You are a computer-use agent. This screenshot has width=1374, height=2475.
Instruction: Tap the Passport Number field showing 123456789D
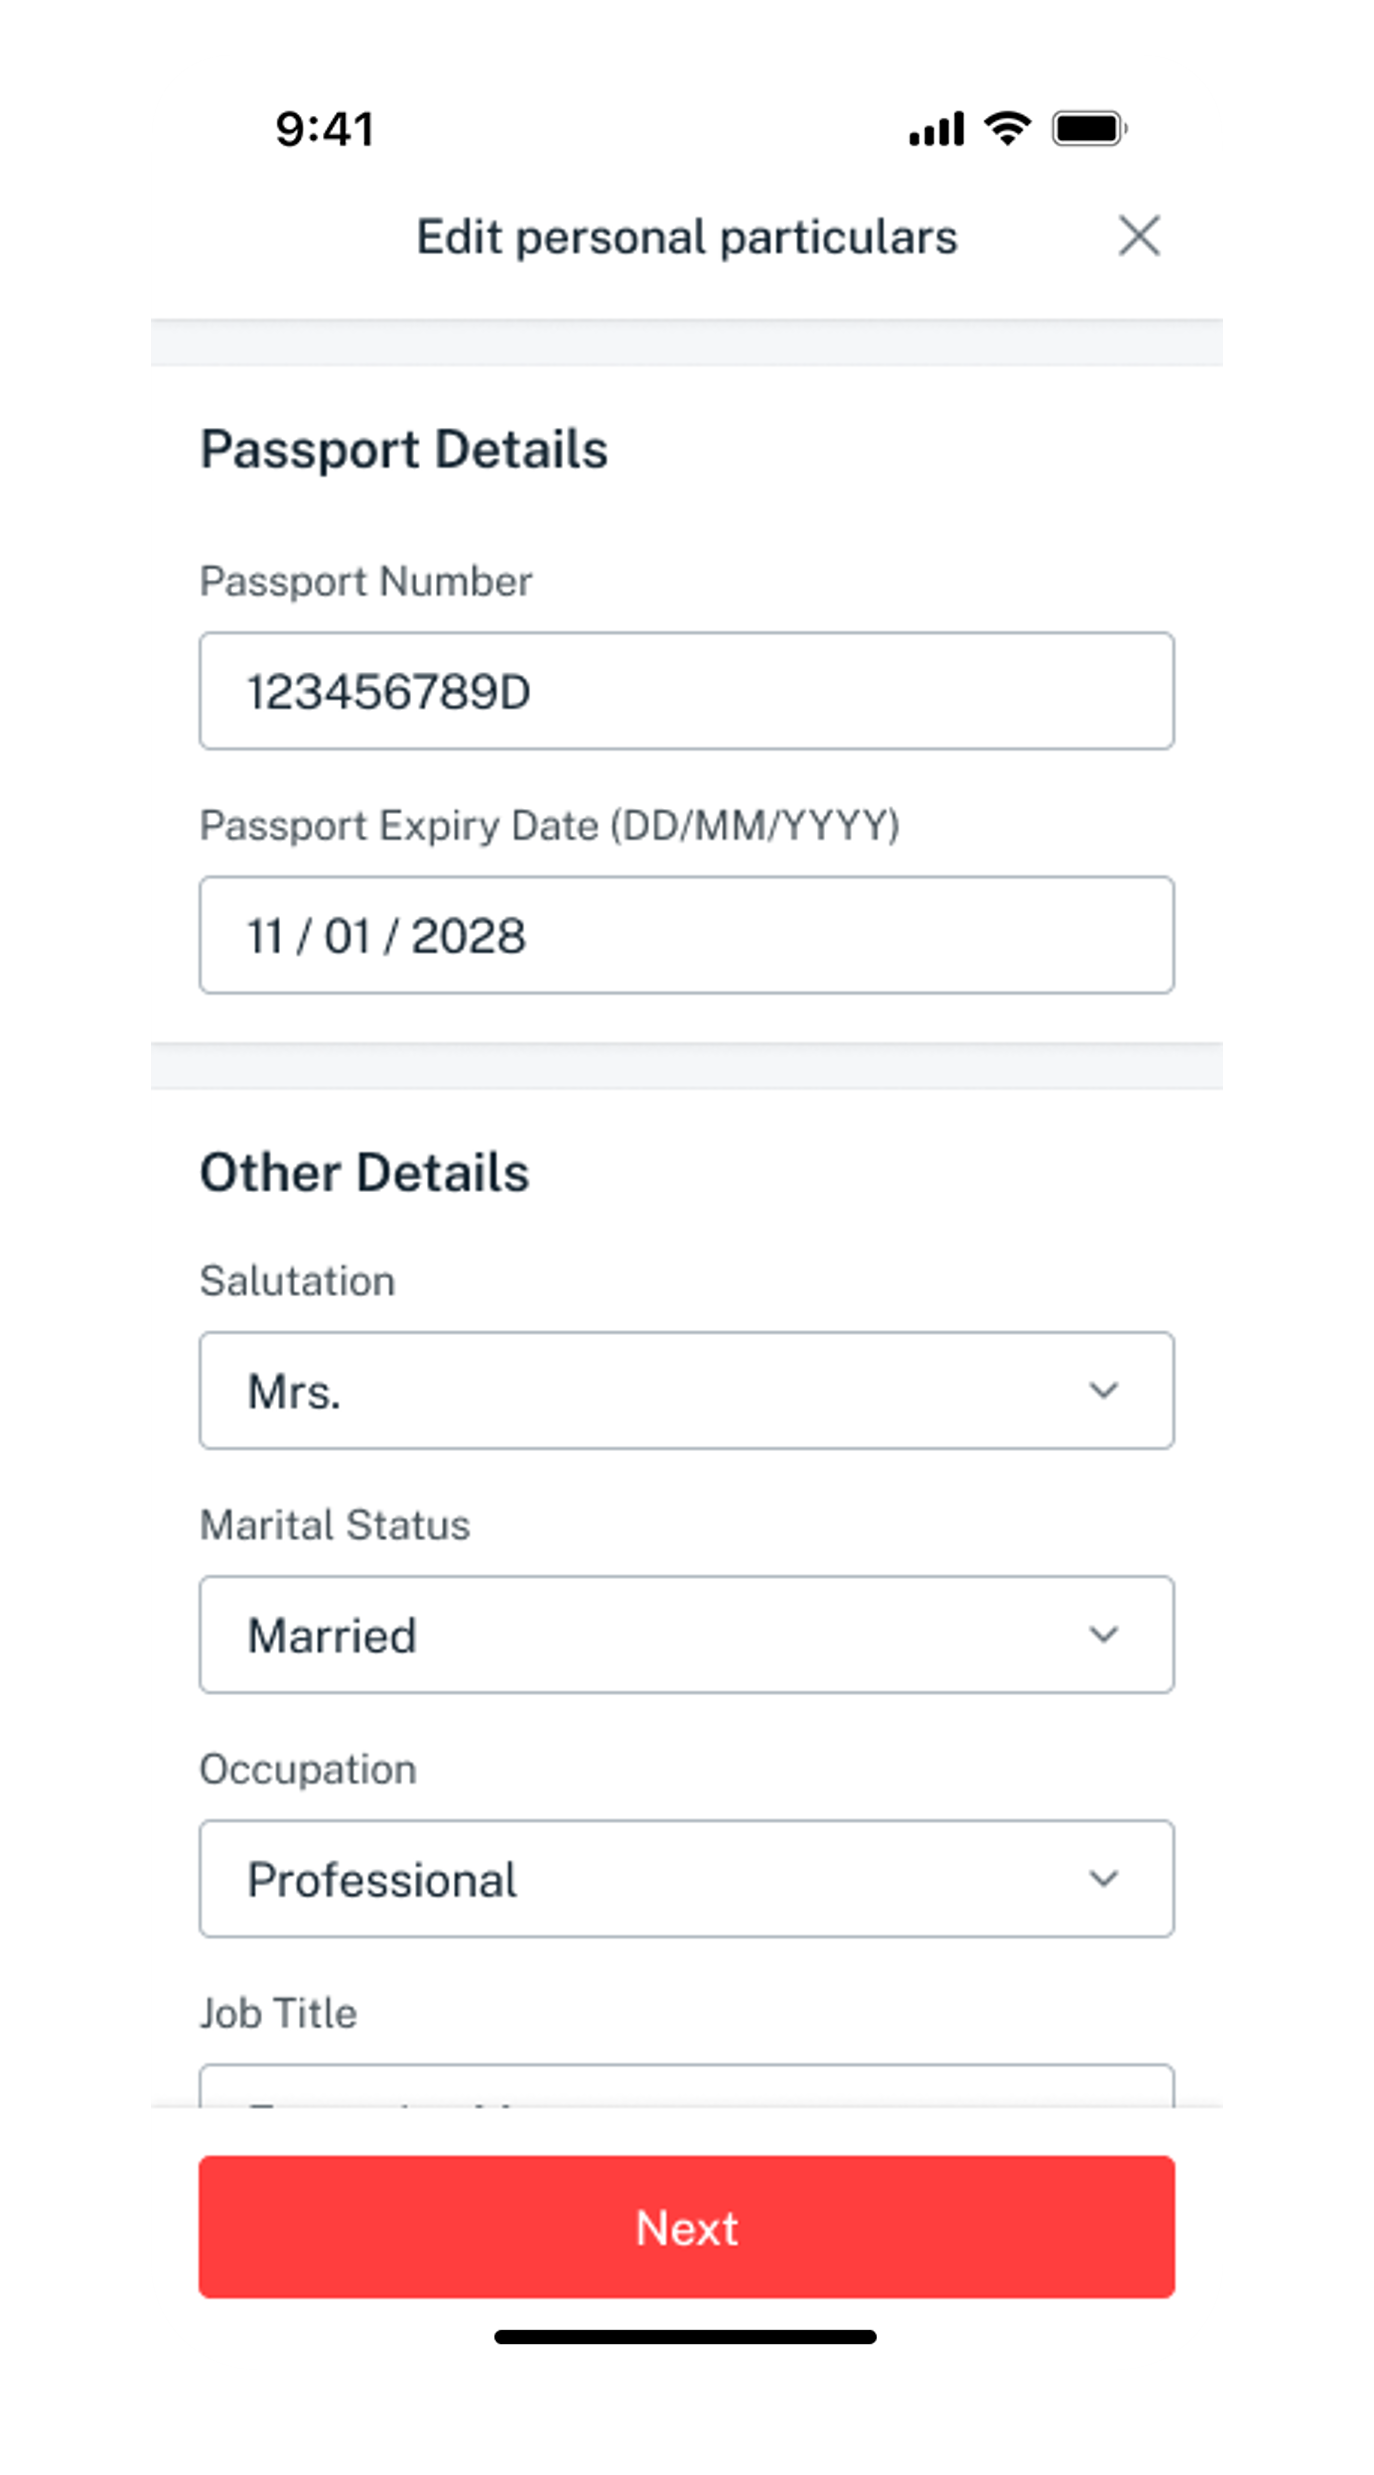(686, 690)
